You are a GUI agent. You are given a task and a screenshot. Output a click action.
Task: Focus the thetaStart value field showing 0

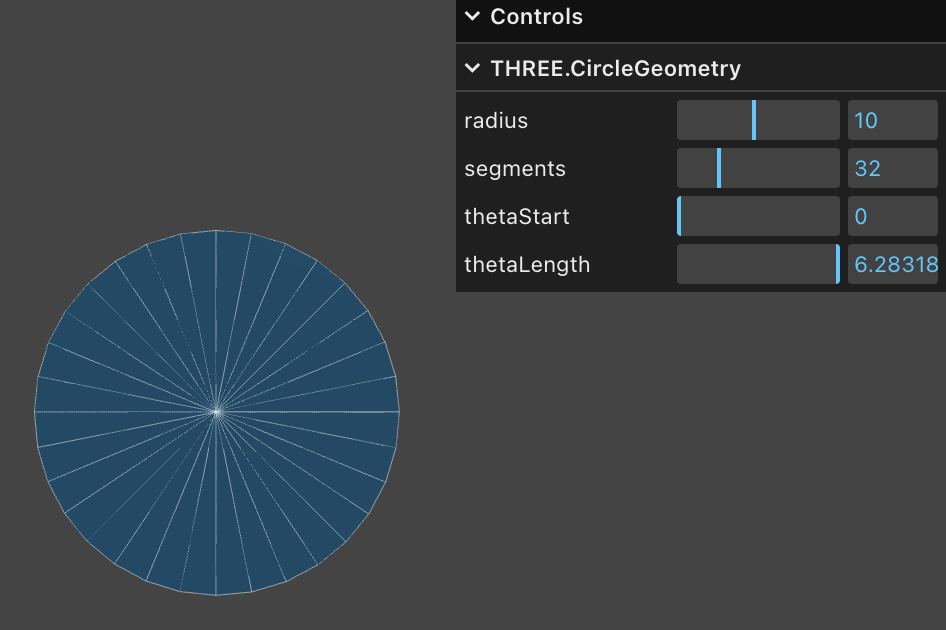892,216
